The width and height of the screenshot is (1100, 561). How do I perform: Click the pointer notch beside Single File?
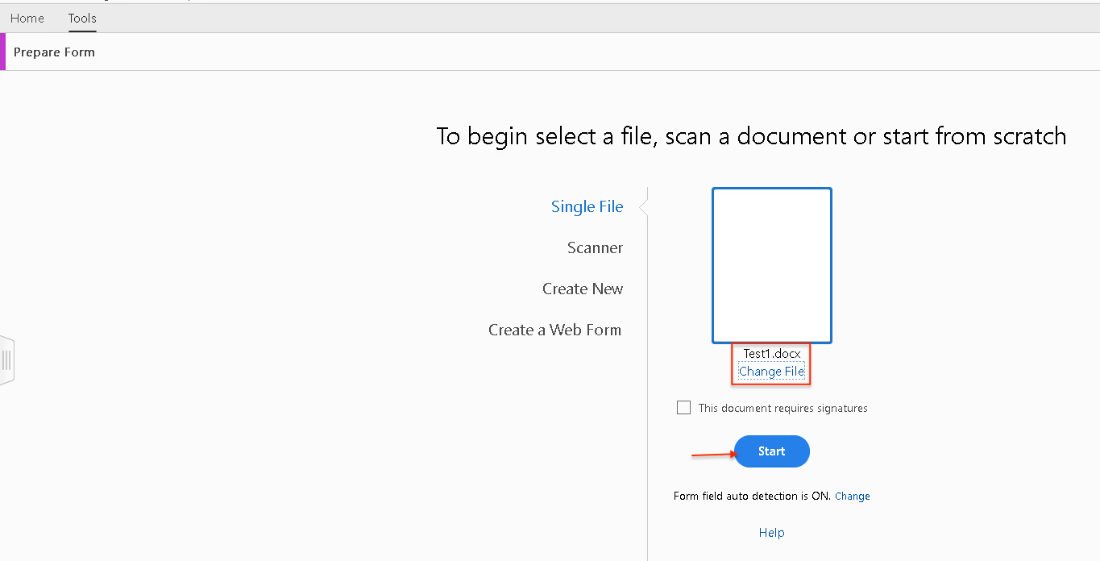(x=643, y=207)
